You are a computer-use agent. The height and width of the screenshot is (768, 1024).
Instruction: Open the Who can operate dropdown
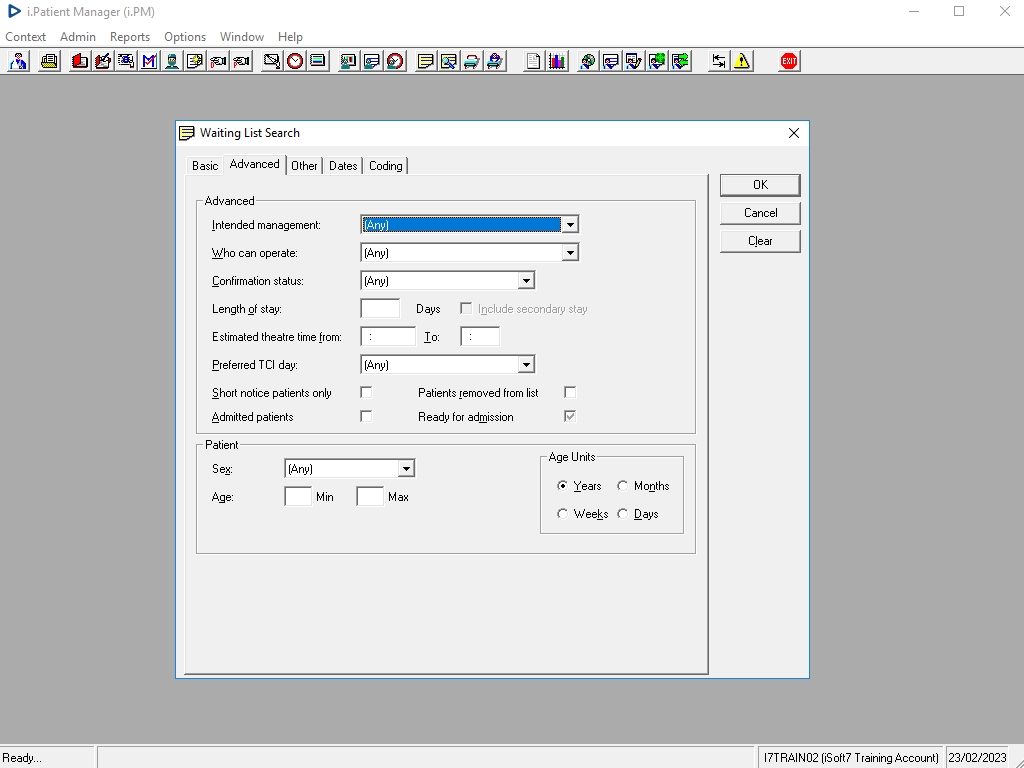(570, 253)
